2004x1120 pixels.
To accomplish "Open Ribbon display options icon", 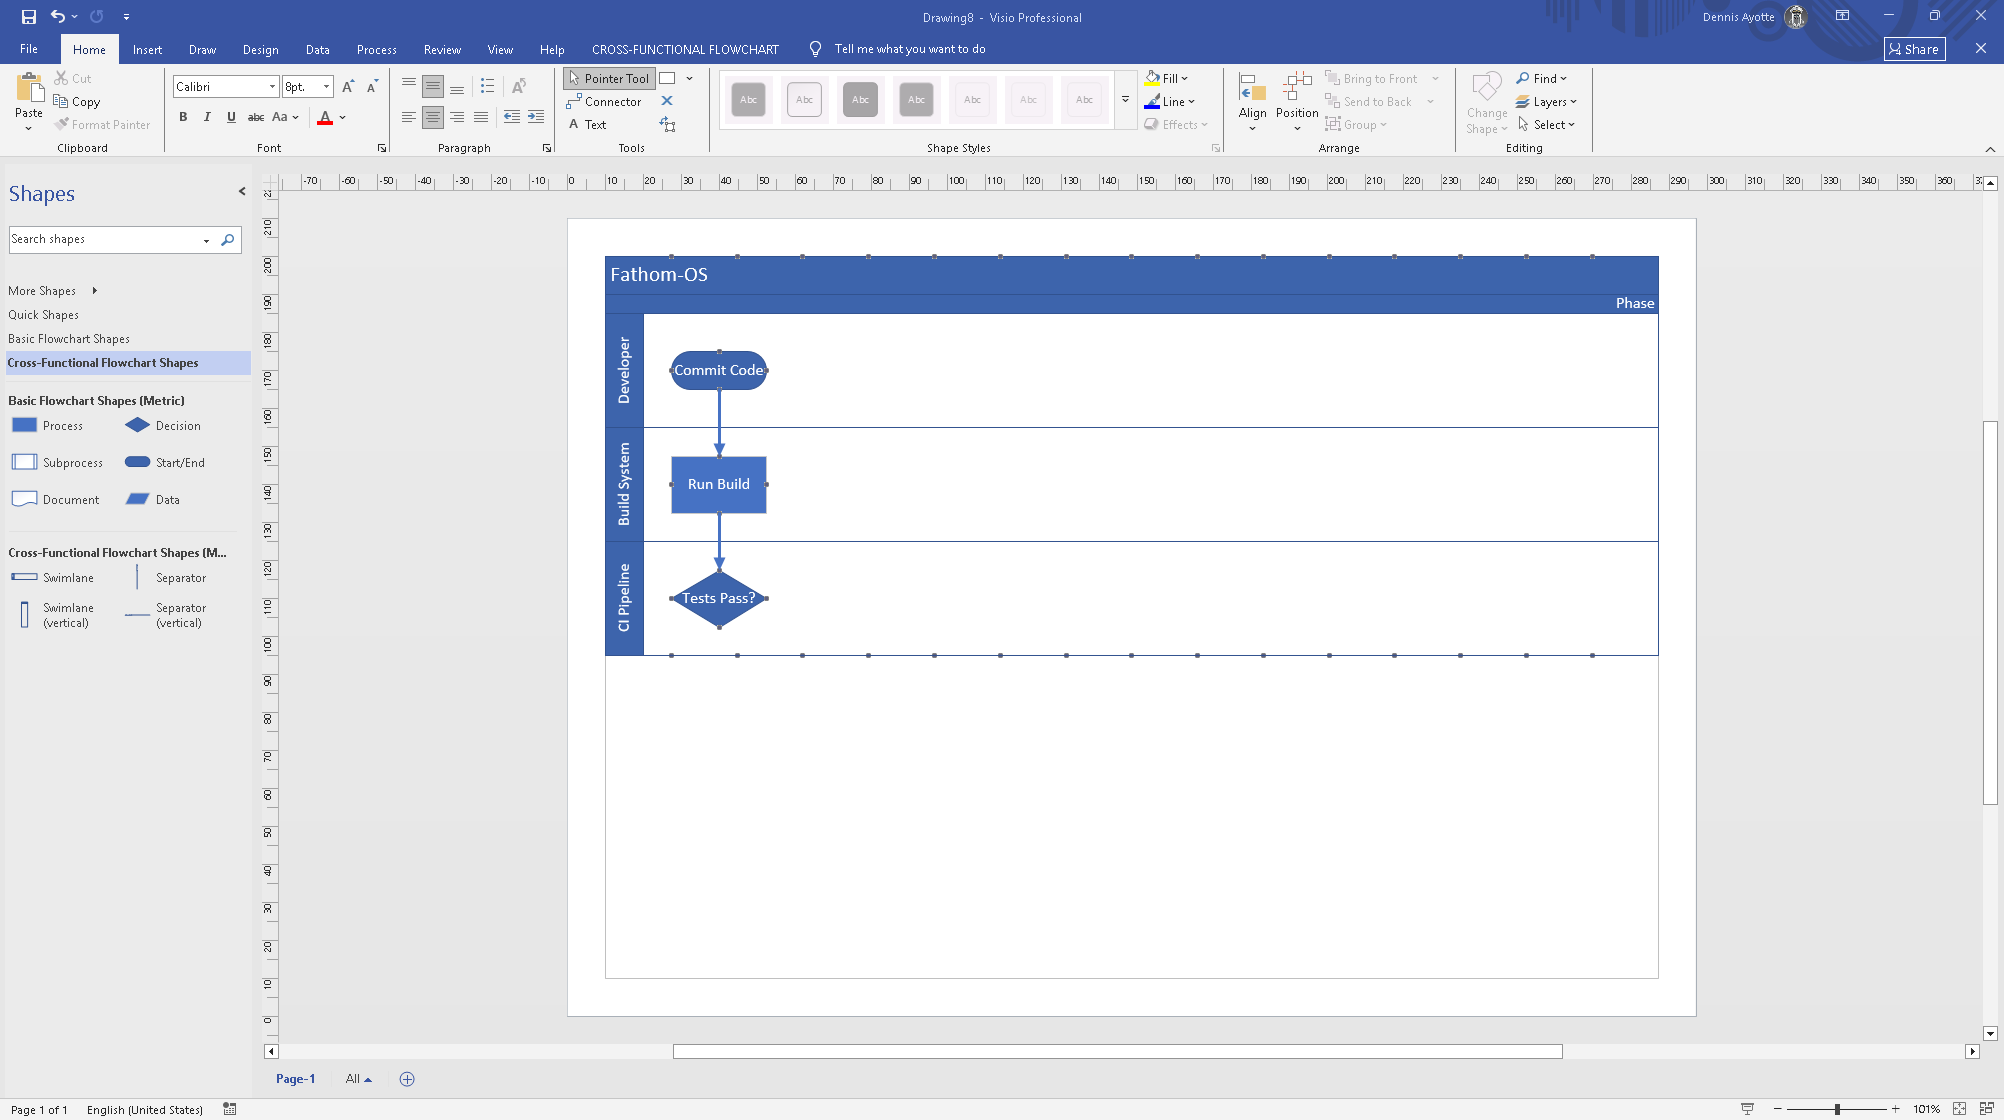I will pyautogui.click(x=1842, y=16).
